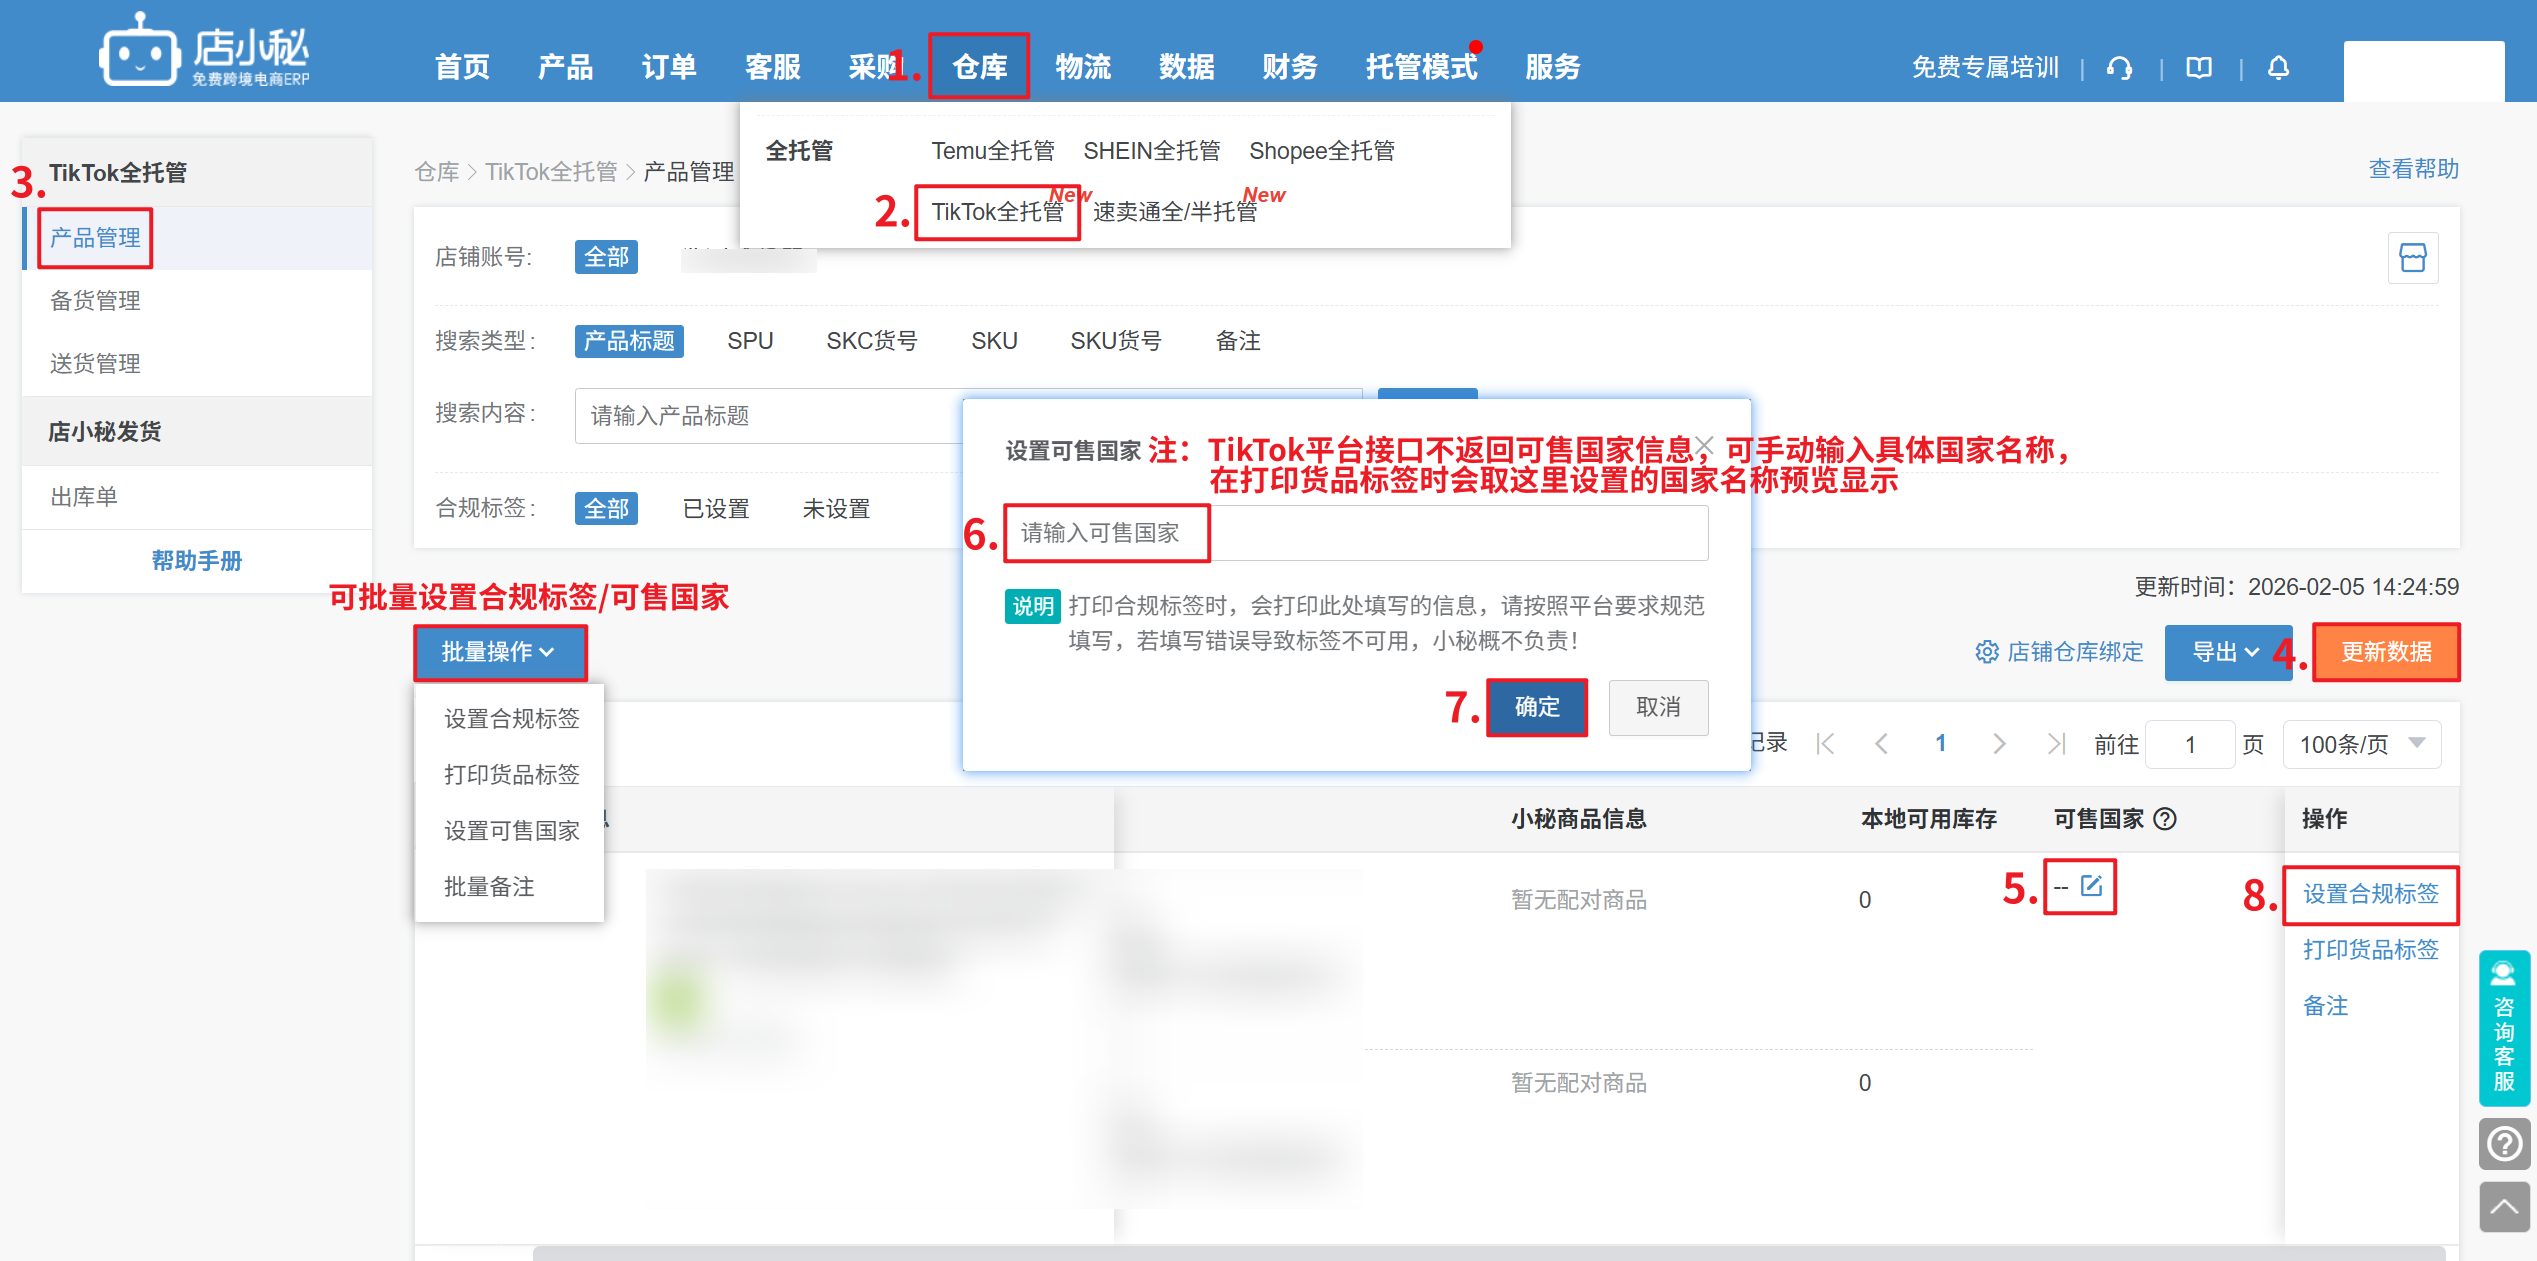Click the back-to-top arrow button
This screenshot has height=1261, width=2537.
click(x=2504, y=1207)
